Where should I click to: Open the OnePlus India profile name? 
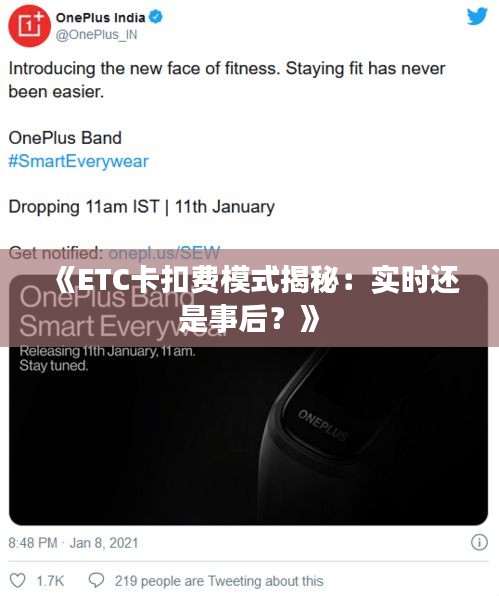tap(101, 17)
